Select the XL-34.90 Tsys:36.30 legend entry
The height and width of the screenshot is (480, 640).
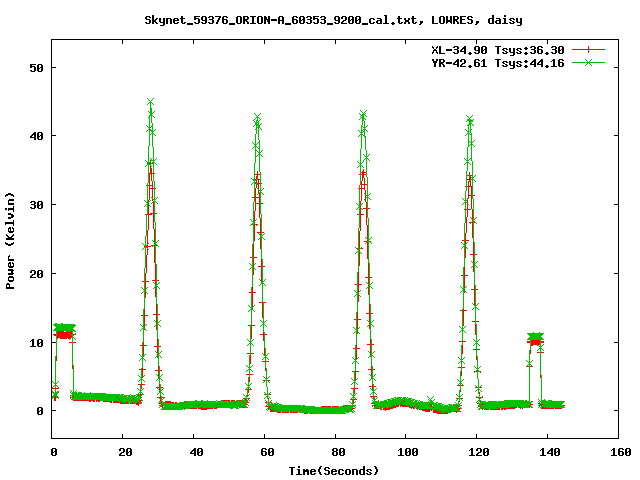(498, 50)
